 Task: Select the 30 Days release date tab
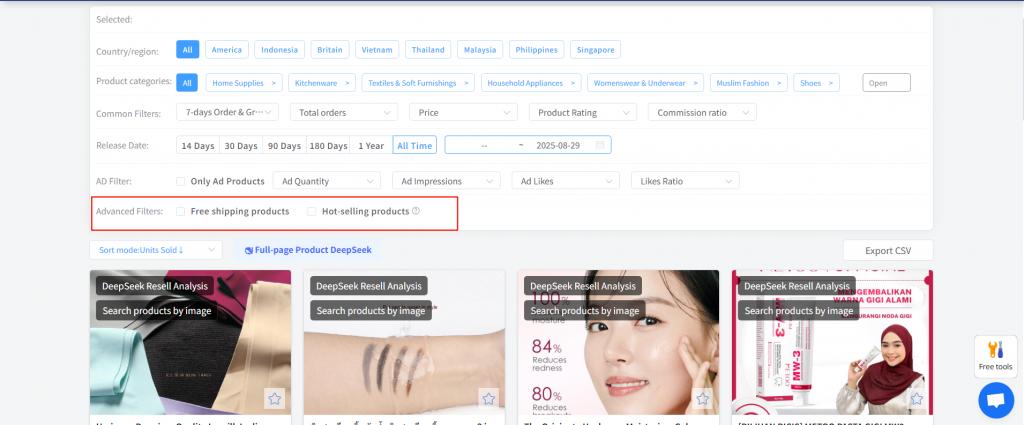coord(240,145)
